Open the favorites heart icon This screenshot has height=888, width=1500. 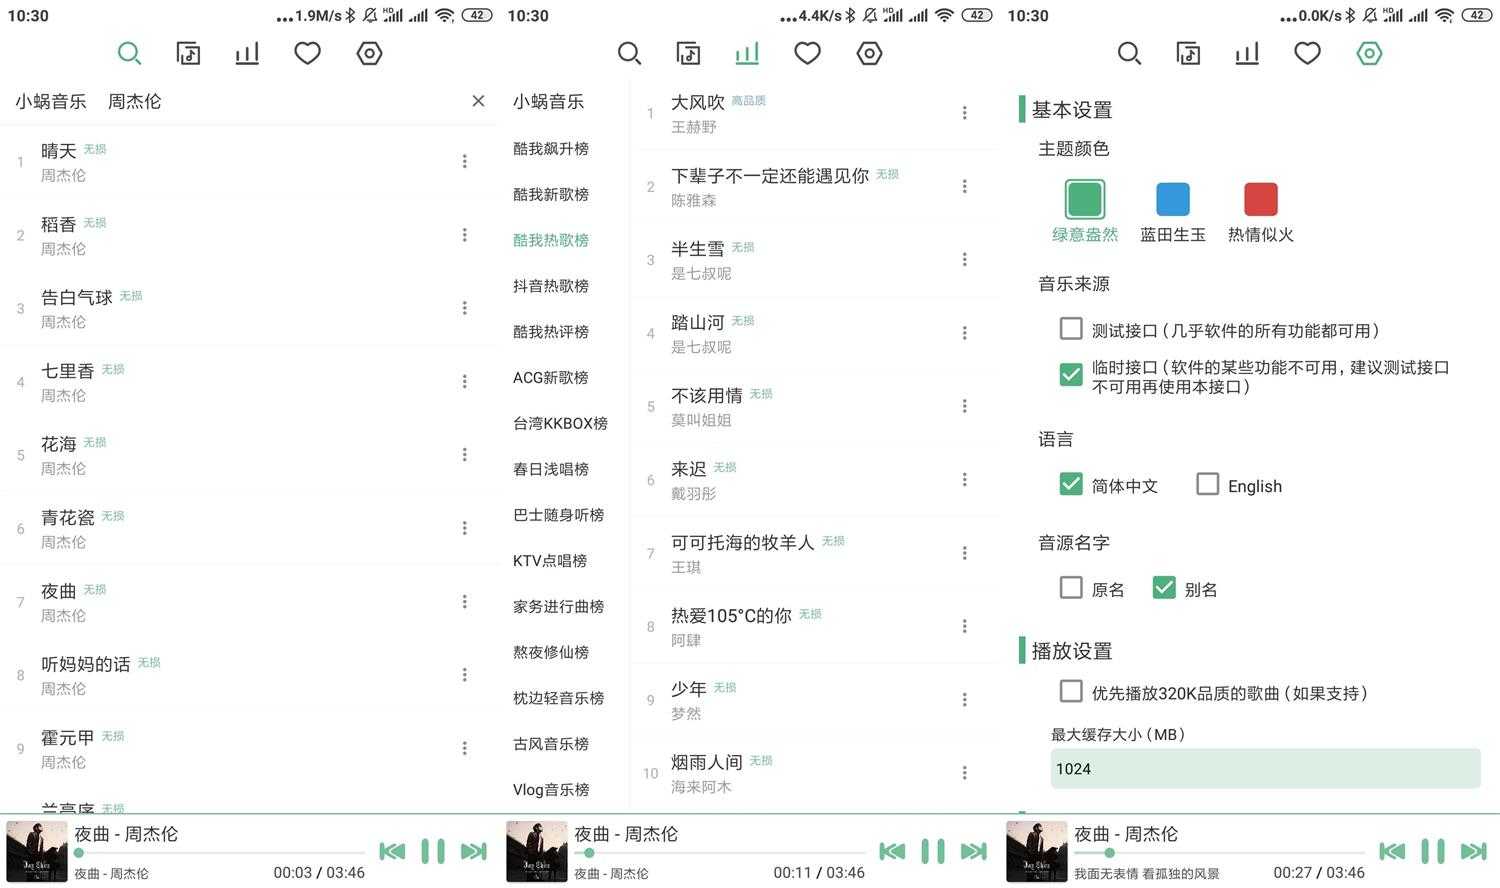807,53
